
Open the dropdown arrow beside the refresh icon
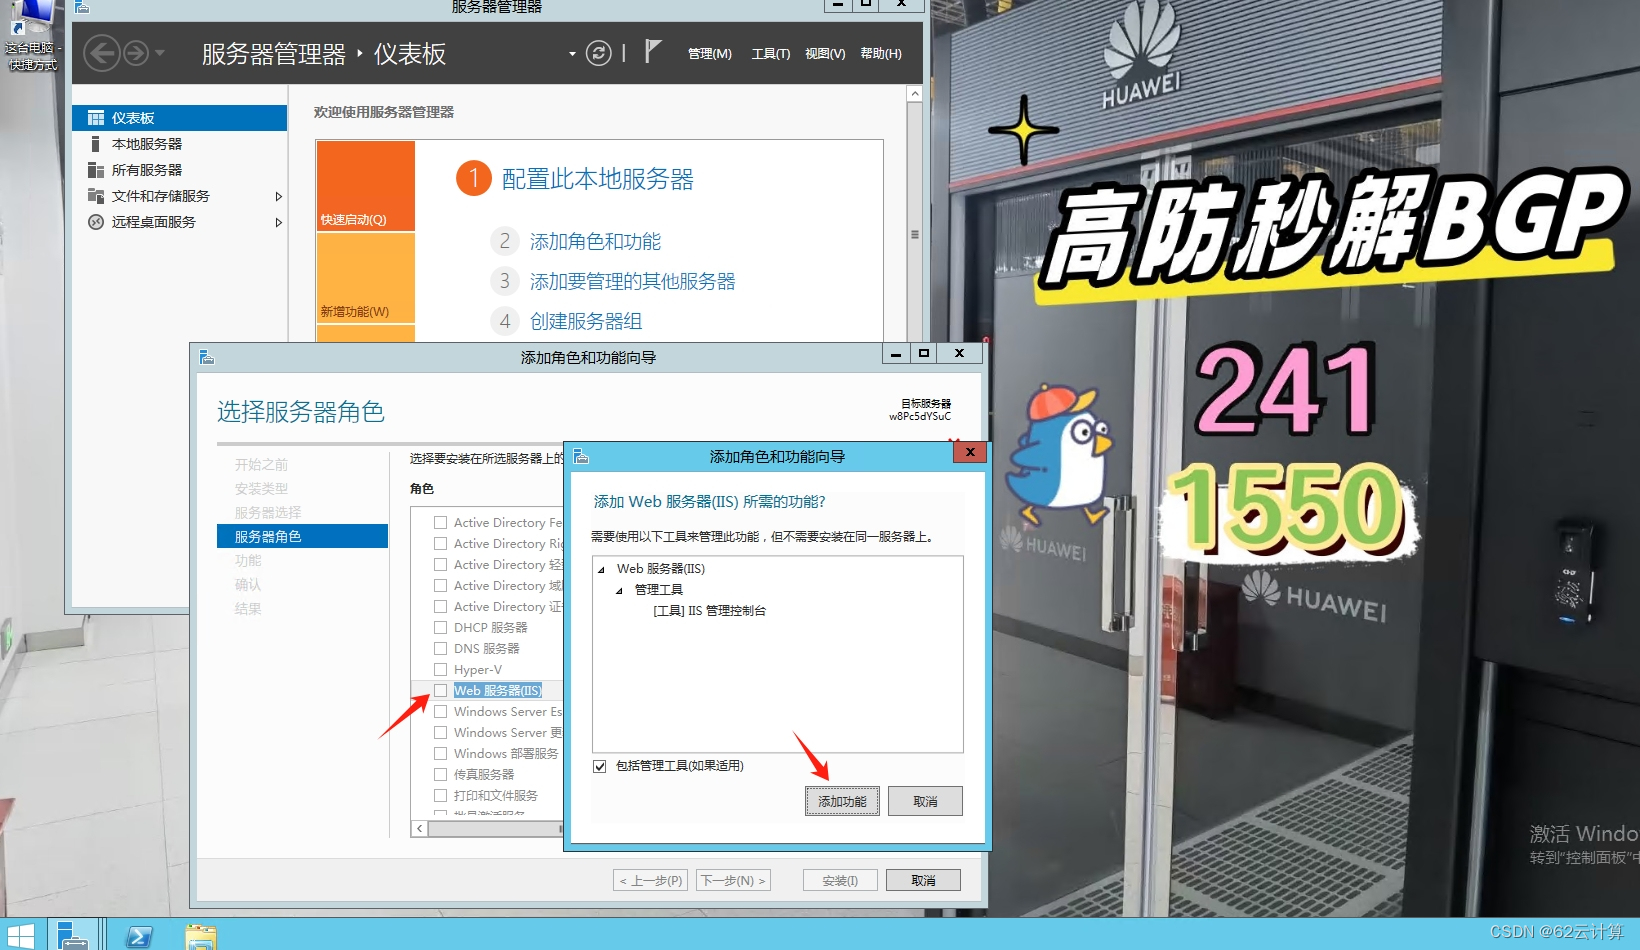572,54
